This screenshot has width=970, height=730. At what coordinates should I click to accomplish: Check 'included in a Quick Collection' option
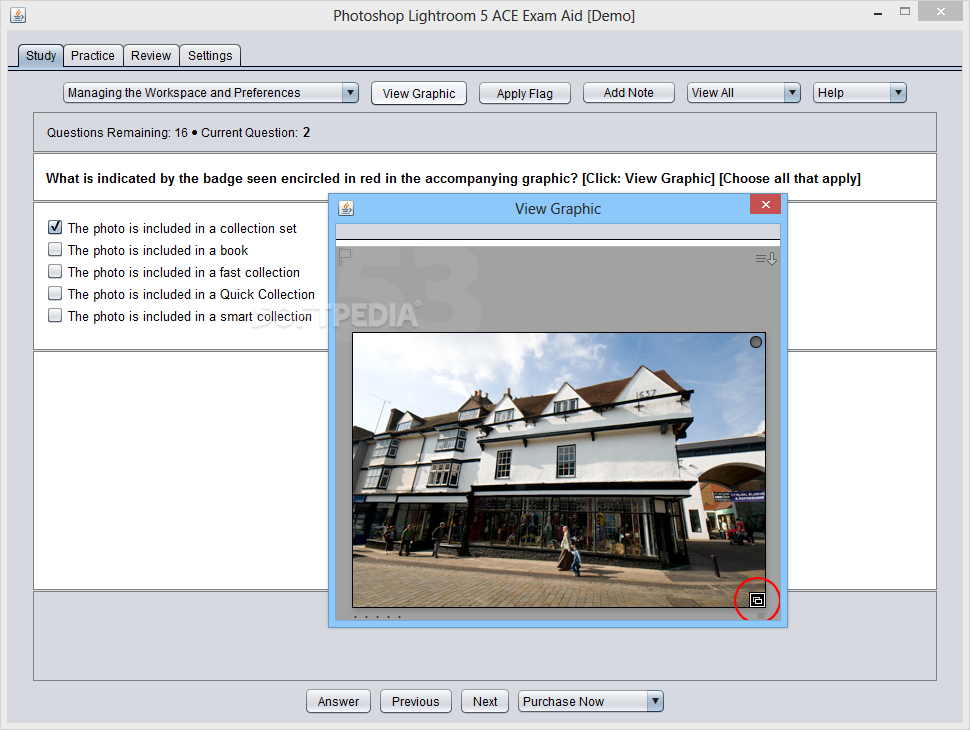[x=55, y=293]
